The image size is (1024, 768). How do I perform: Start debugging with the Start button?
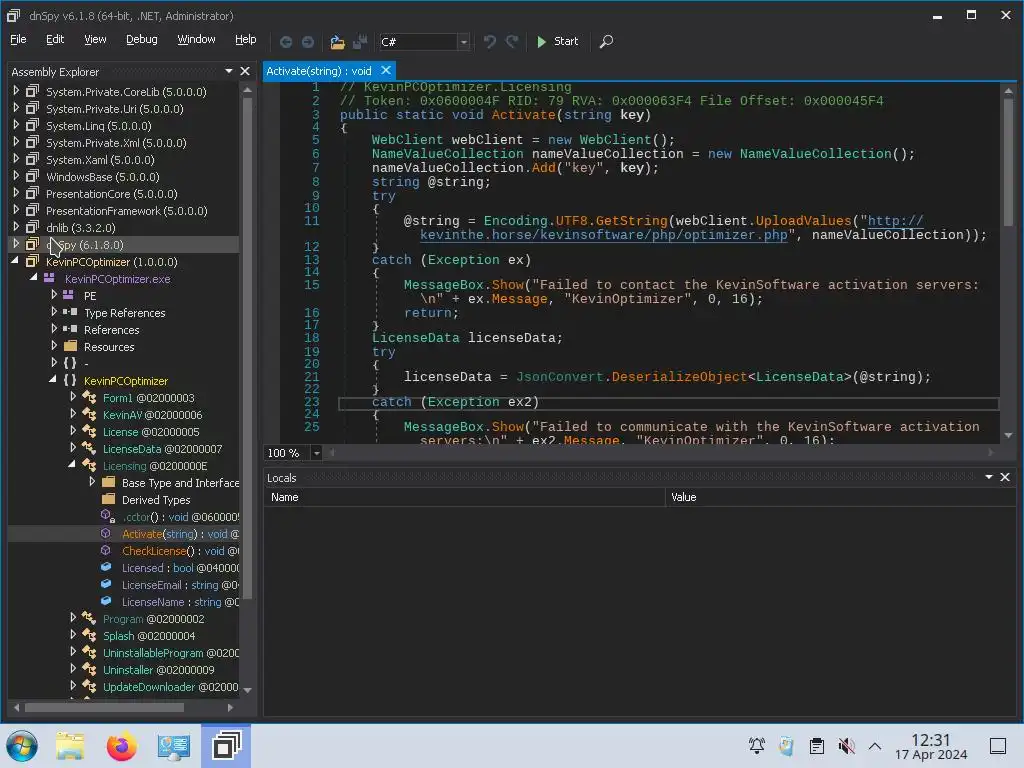557,42
